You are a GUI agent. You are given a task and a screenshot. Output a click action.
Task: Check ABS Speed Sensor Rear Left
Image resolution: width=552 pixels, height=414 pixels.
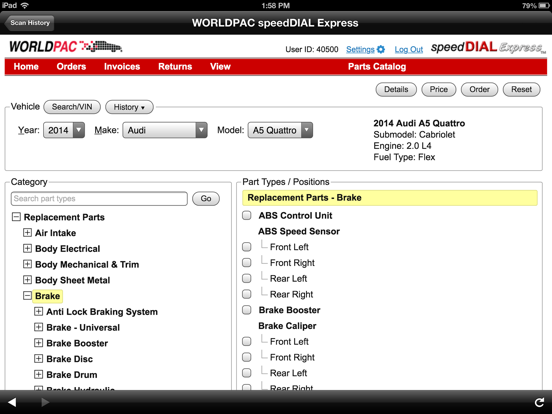pyautogui.click(x=247, y=278)
